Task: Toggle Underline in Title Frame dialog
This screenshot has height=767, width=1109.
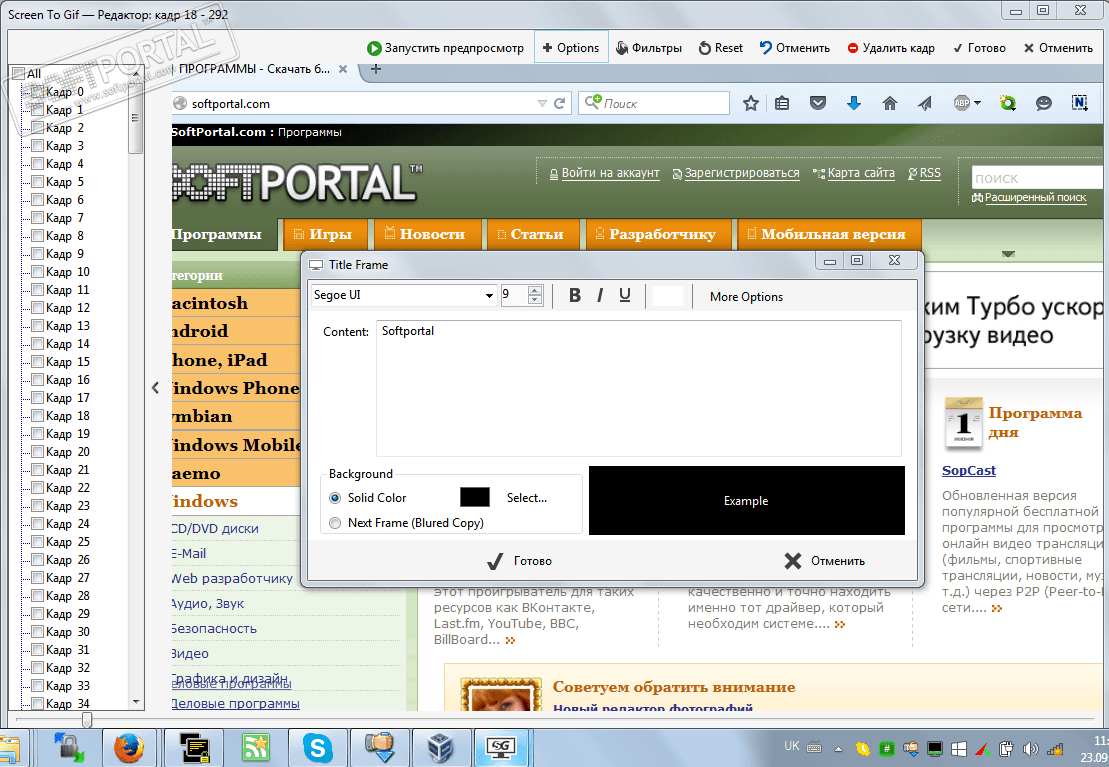Action: coord(625,296)
